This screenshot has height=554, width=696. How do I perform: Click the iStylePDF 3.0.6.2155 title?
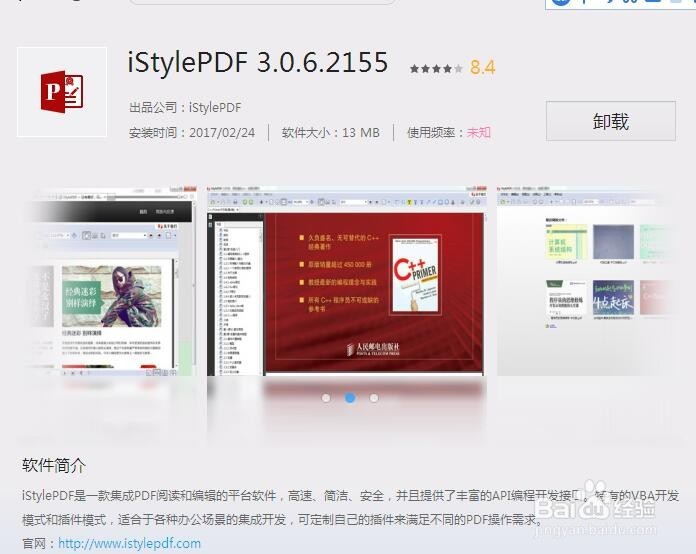tap(258, 62)
